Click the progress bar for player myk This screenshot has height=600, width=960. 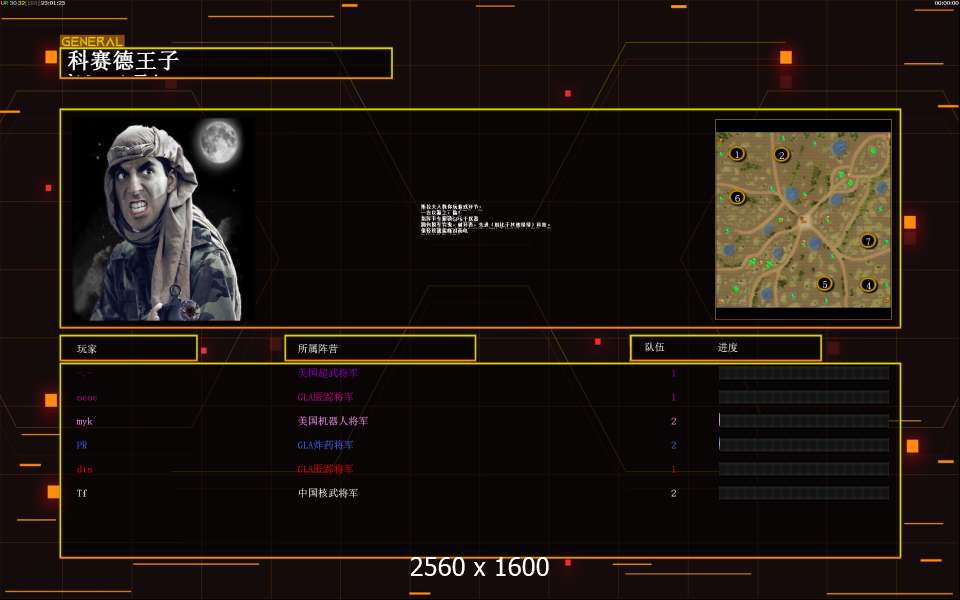pos(803,421)
